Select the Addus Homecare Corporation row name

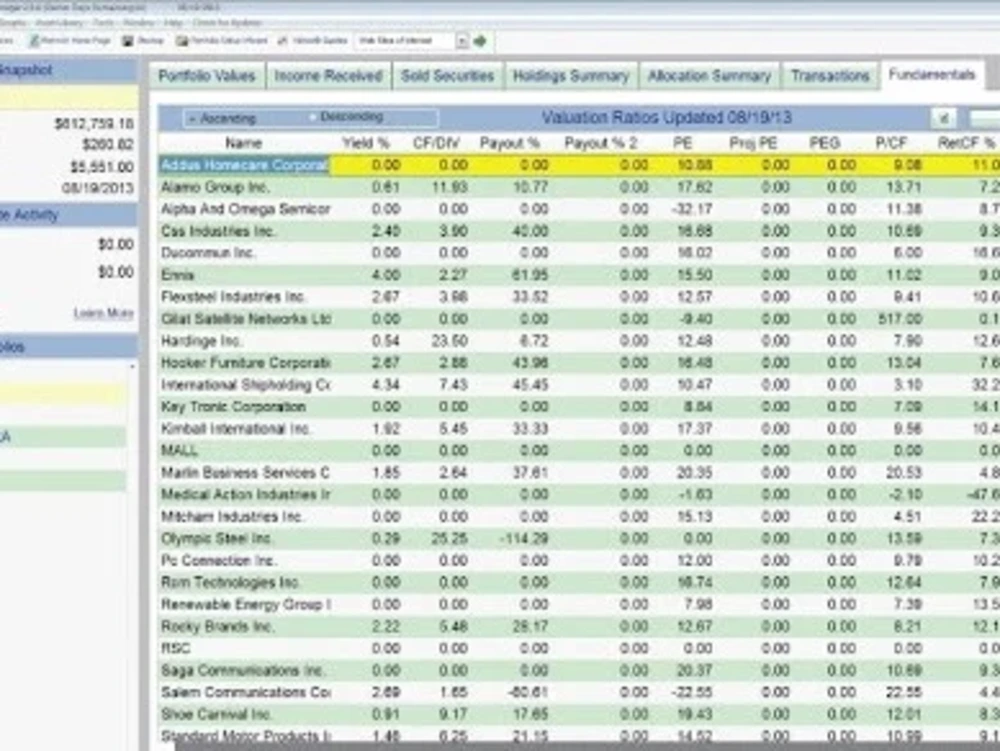click(244, 165)
